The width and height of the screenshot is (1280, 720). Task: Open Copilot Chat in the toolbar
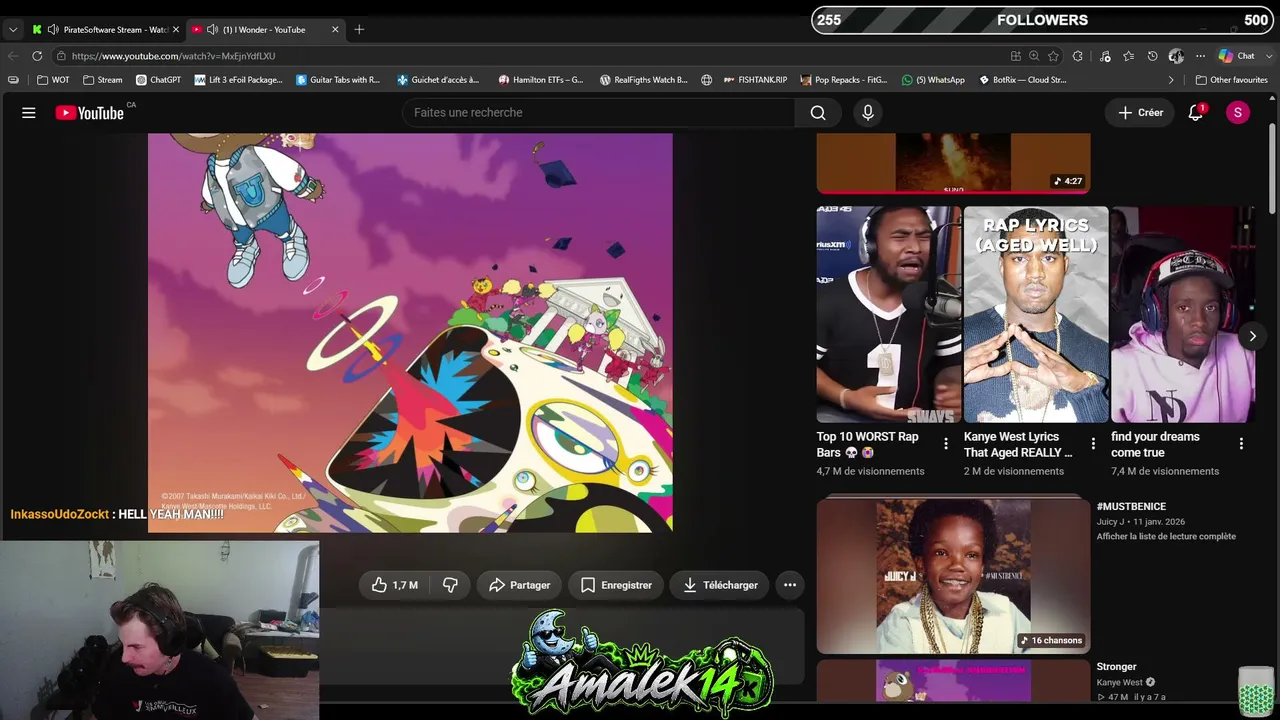click(1236, 56)
